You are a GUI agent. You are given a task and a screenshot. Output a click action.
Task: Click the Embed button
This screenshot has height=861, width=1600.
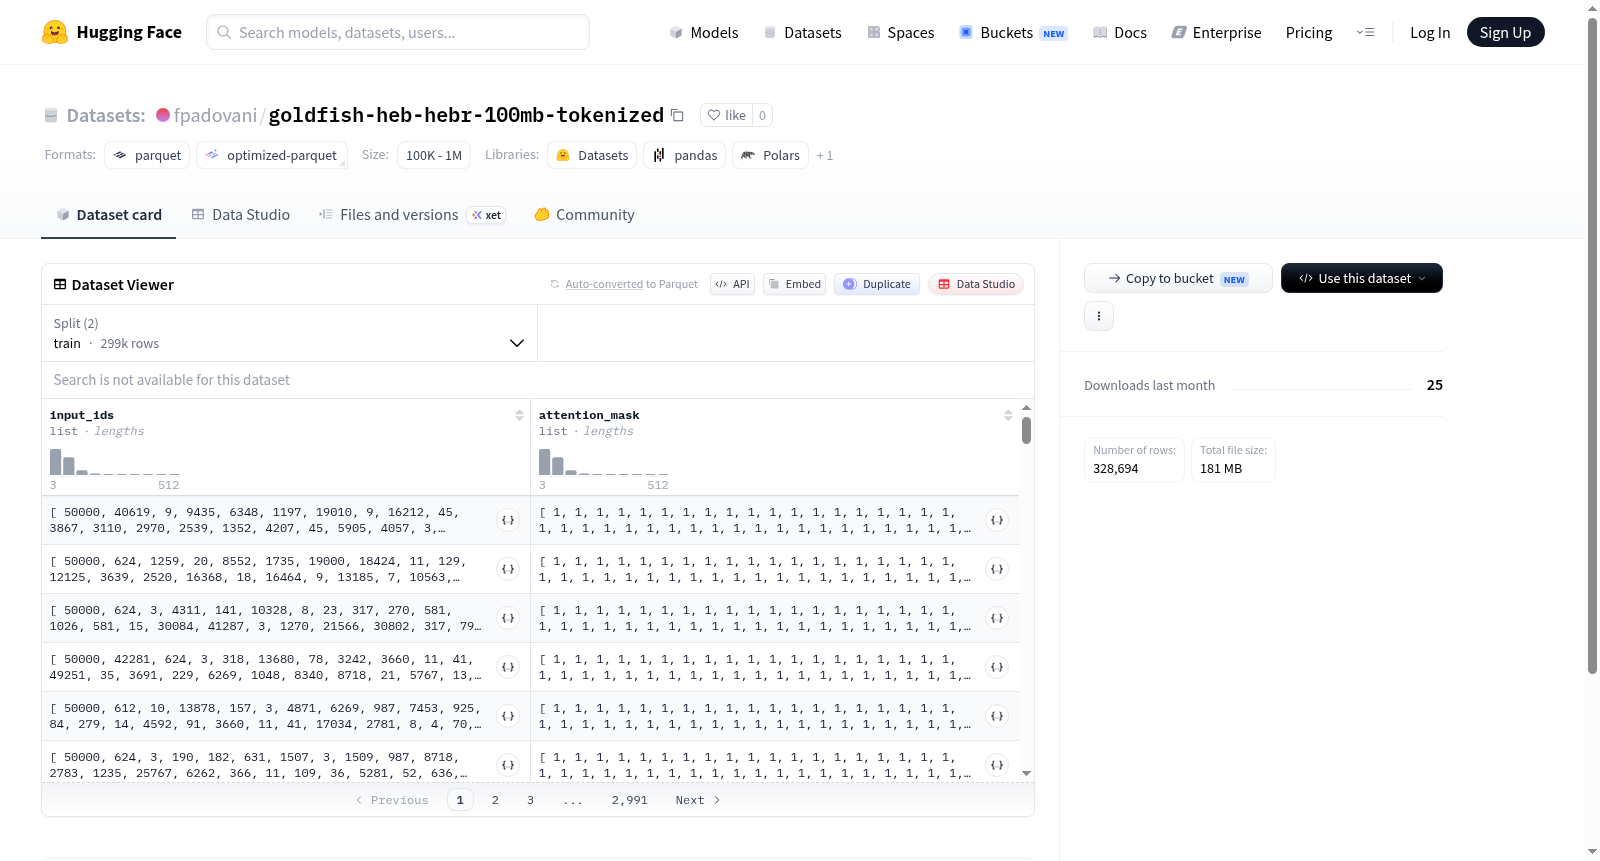[794, 284]
